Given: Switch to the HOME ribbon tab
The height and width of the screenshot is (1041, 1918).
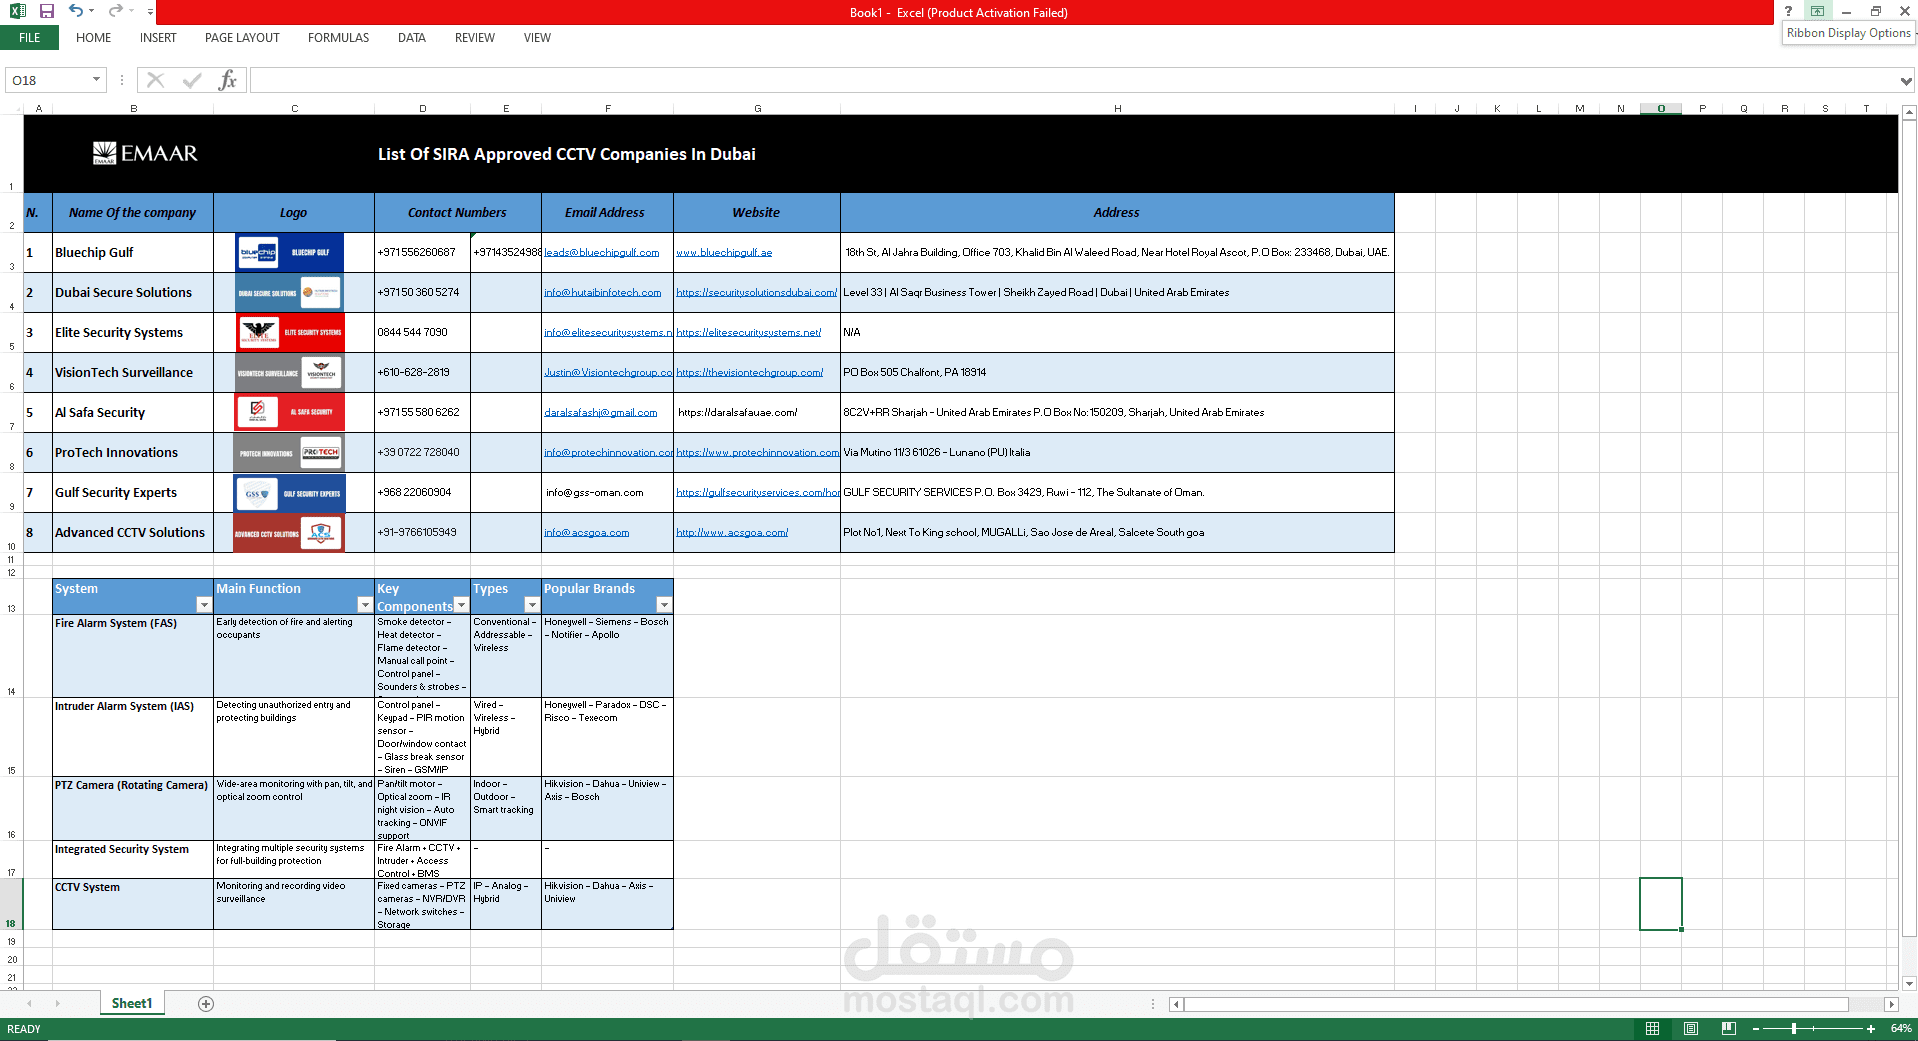Looking at the screenshot, I should click(93, 38).
